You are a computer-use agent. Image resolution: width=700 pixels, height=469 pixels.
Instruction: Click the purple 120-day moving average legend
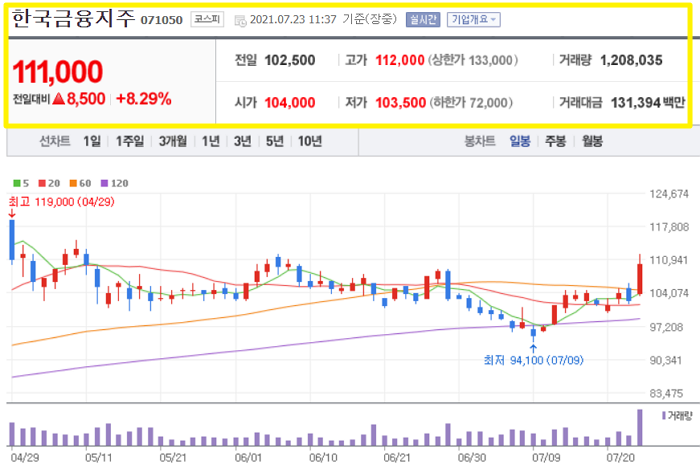[x=115, y=183]
